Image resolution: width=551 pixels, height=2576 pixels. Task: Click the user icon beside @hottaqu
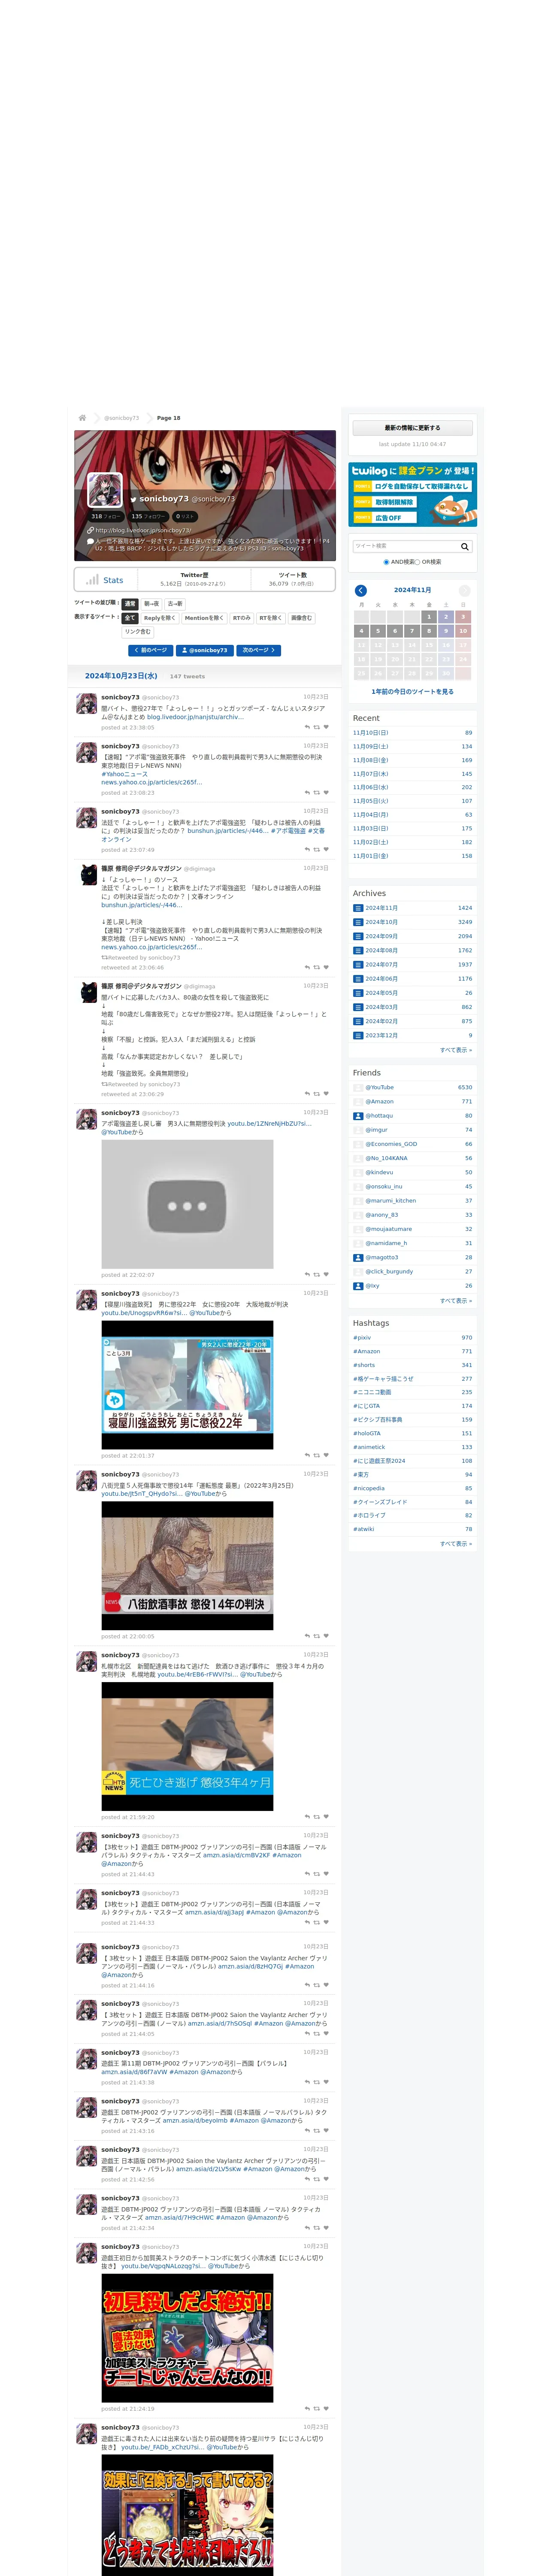(358, 1116)
